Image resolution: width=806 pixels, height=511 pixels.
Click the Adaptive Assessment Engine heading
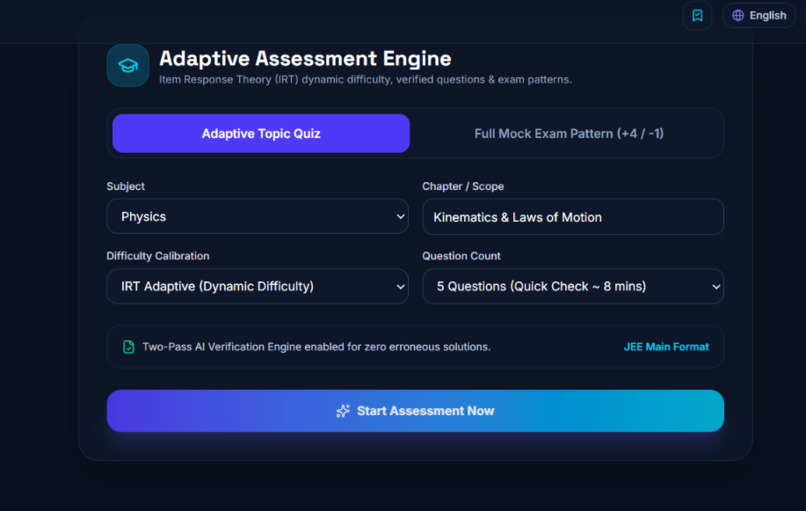(305, 59)
